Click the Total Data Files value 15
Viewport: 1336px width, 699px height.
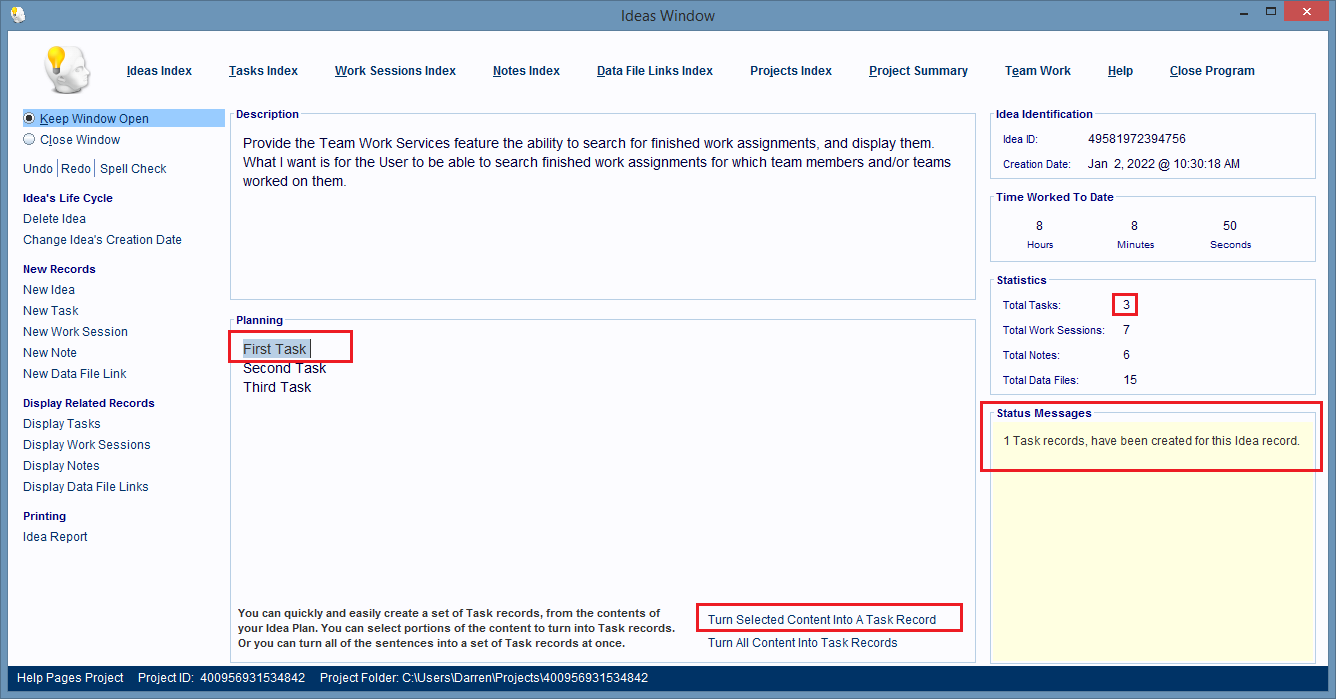[x=1129, y=380]
